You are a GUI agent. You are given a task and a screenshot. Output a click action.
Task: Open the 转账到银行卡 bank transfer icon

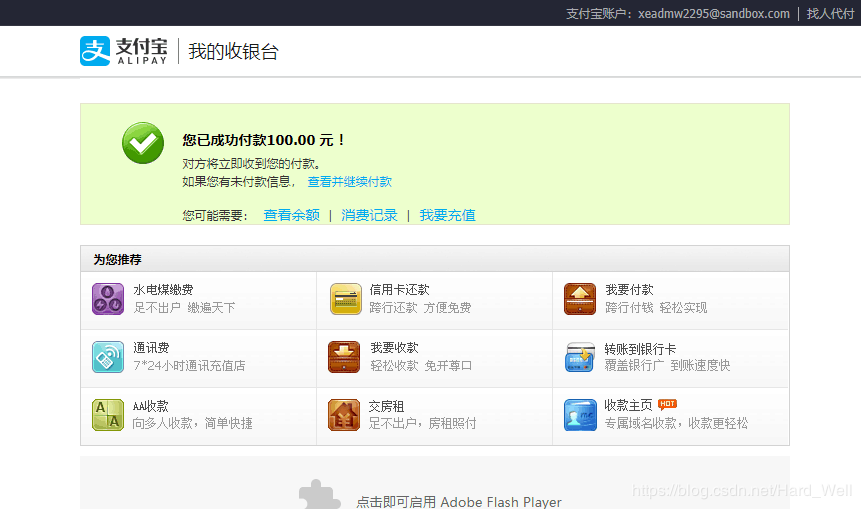[x=580, y=357]
